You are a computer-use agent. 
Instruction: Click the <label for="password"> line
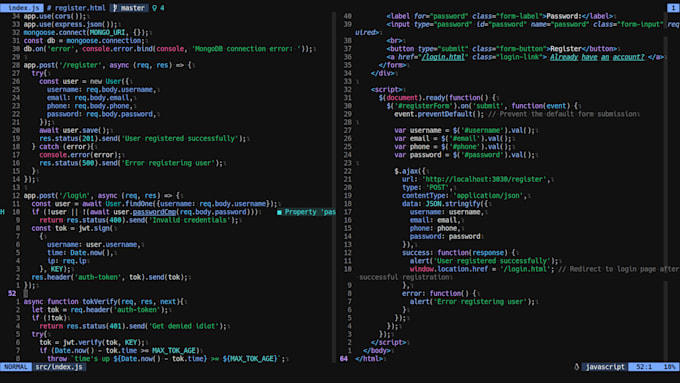[500, 16]
